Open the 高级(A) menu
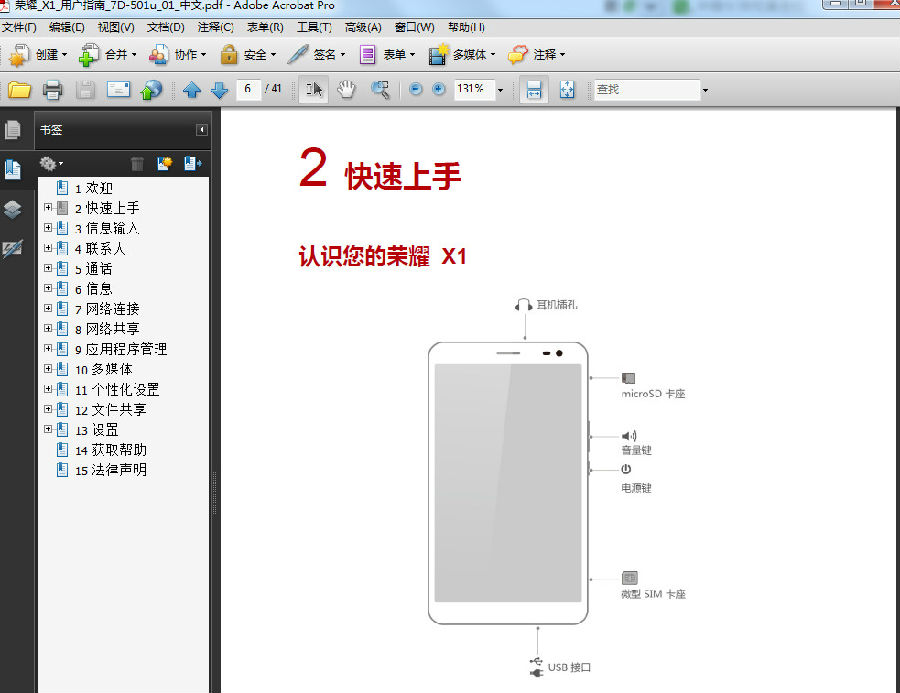The image size is (900, 693). 363,27
